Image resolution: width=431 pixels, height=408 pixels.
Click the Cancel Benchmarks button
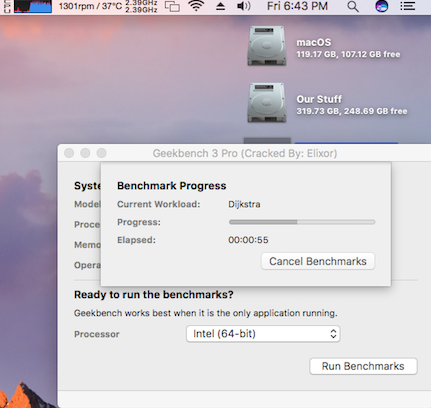tap(318, 261)
